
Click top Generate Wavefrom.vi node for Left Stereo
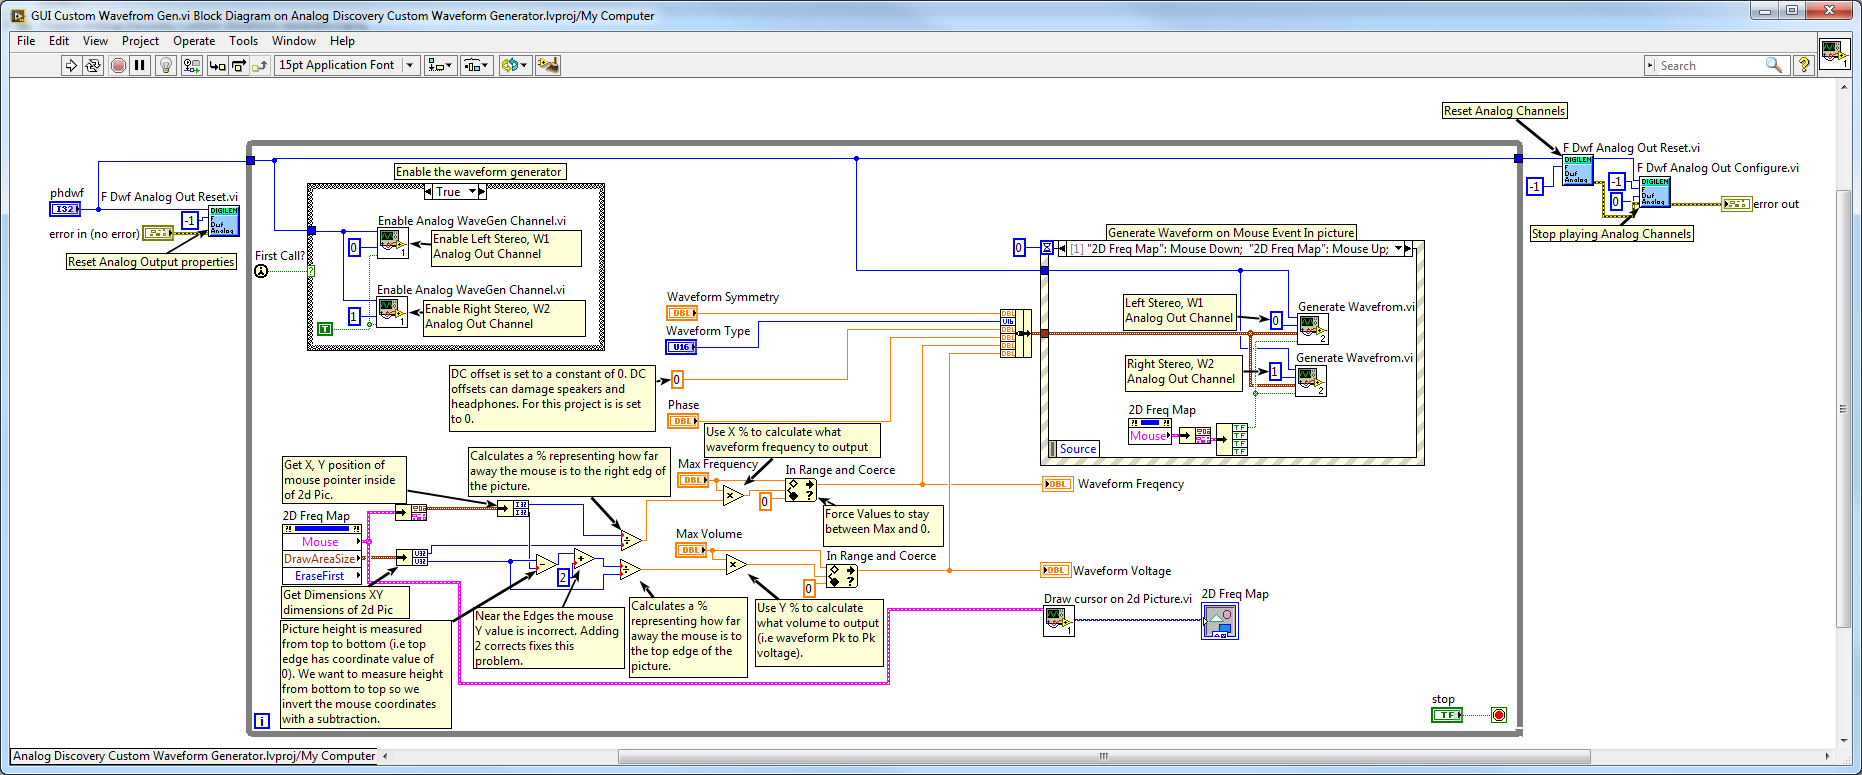(1312, 329)
